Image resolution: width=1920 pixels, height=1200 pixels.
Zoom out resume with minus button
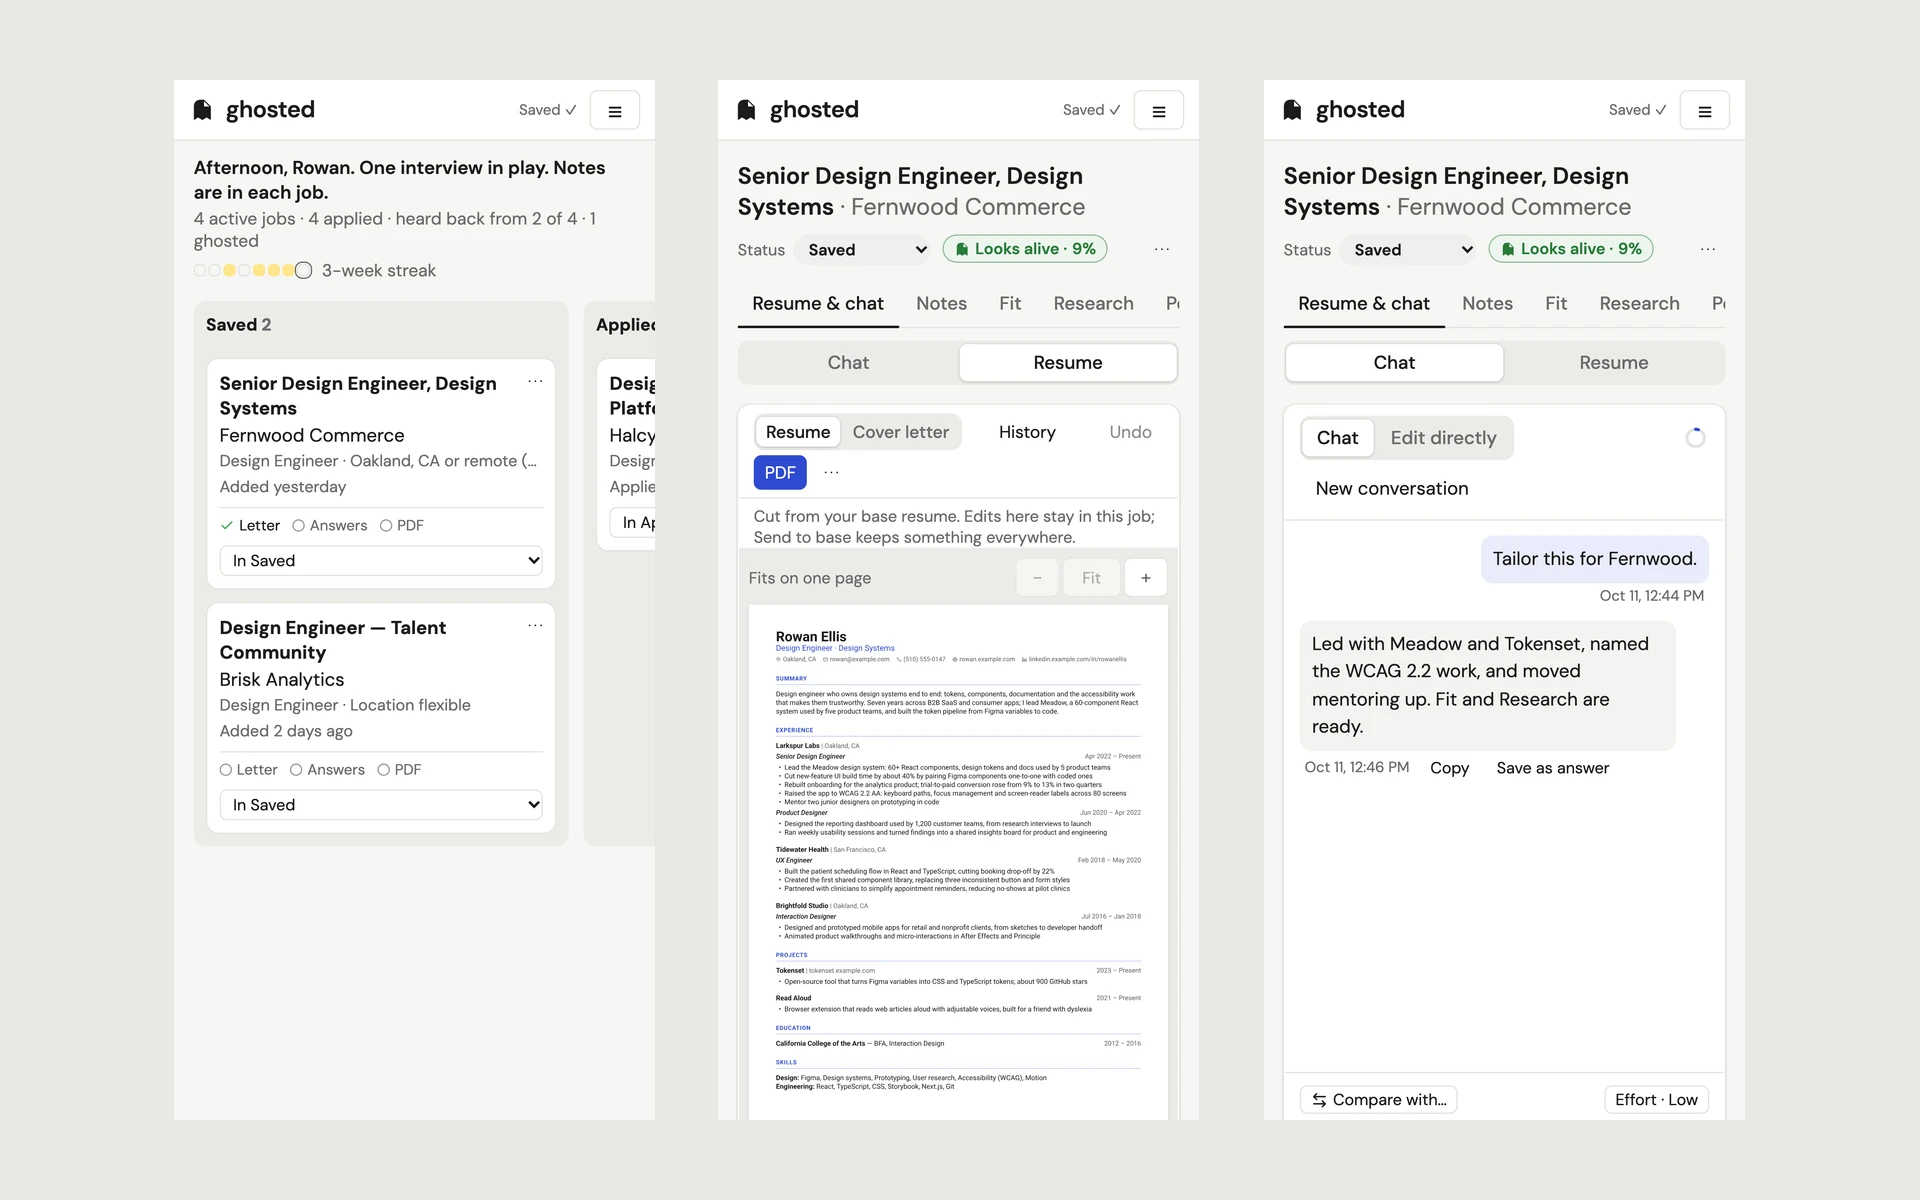click(1037, 578)
